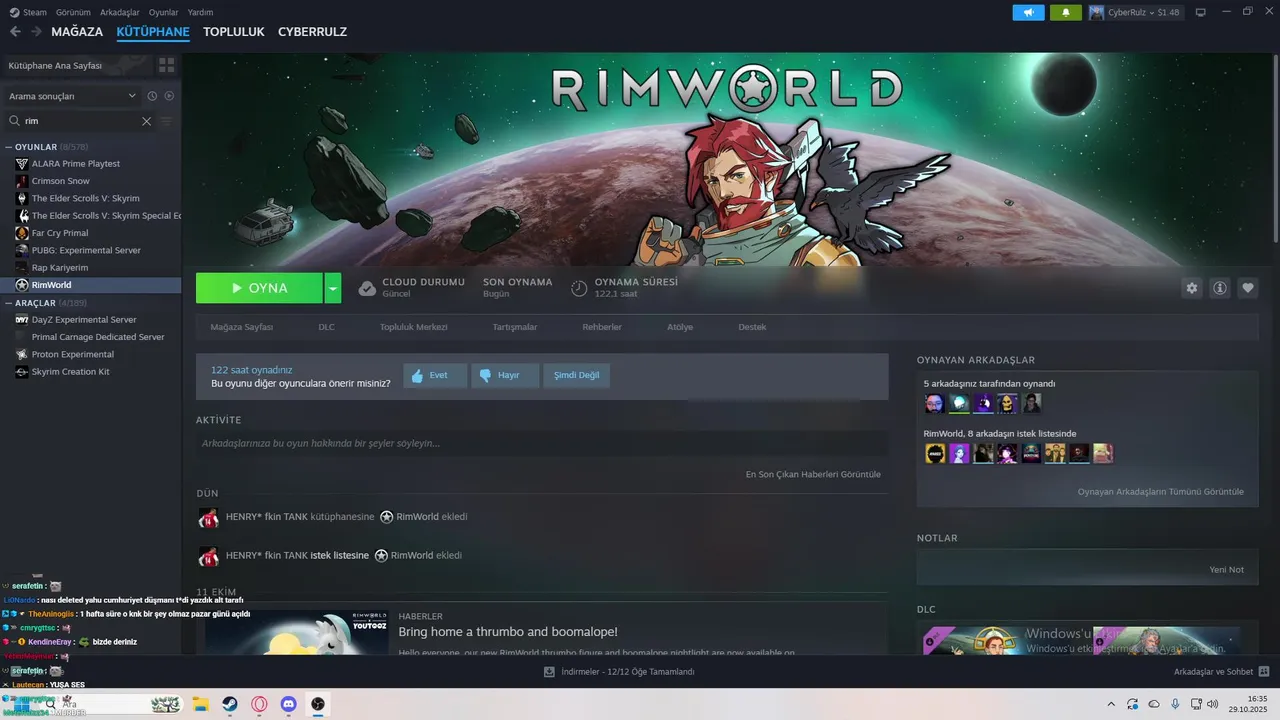Open Discord from the taskbar
The image size is (1280, 720).
pos(289,704)
